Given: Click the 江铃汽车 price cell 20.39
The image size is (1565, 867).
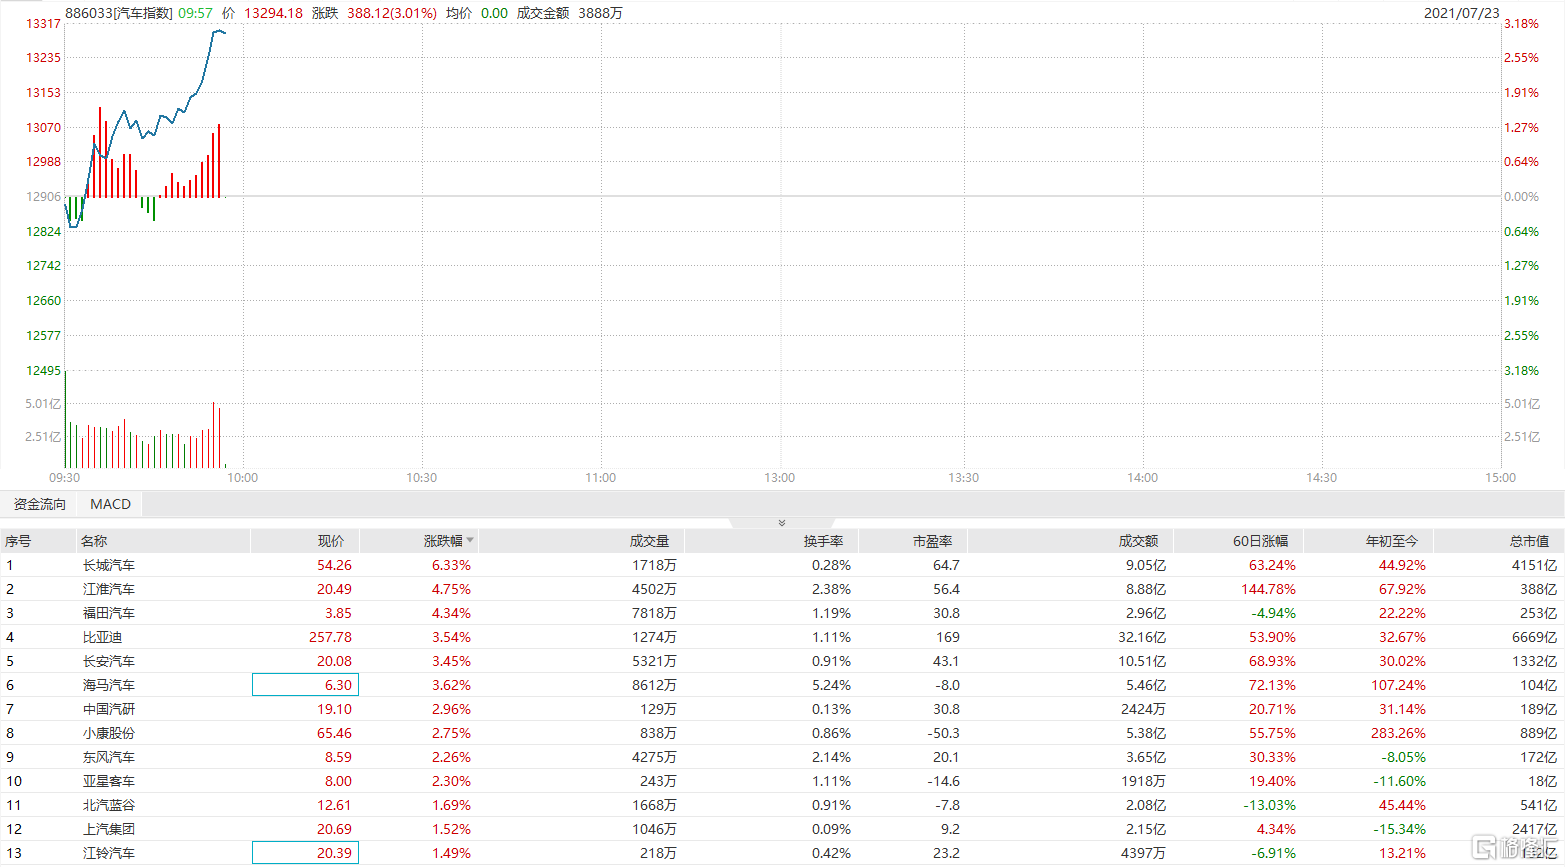Looking at the screenshot, I should pyautogui.click(x=305, y=853).
